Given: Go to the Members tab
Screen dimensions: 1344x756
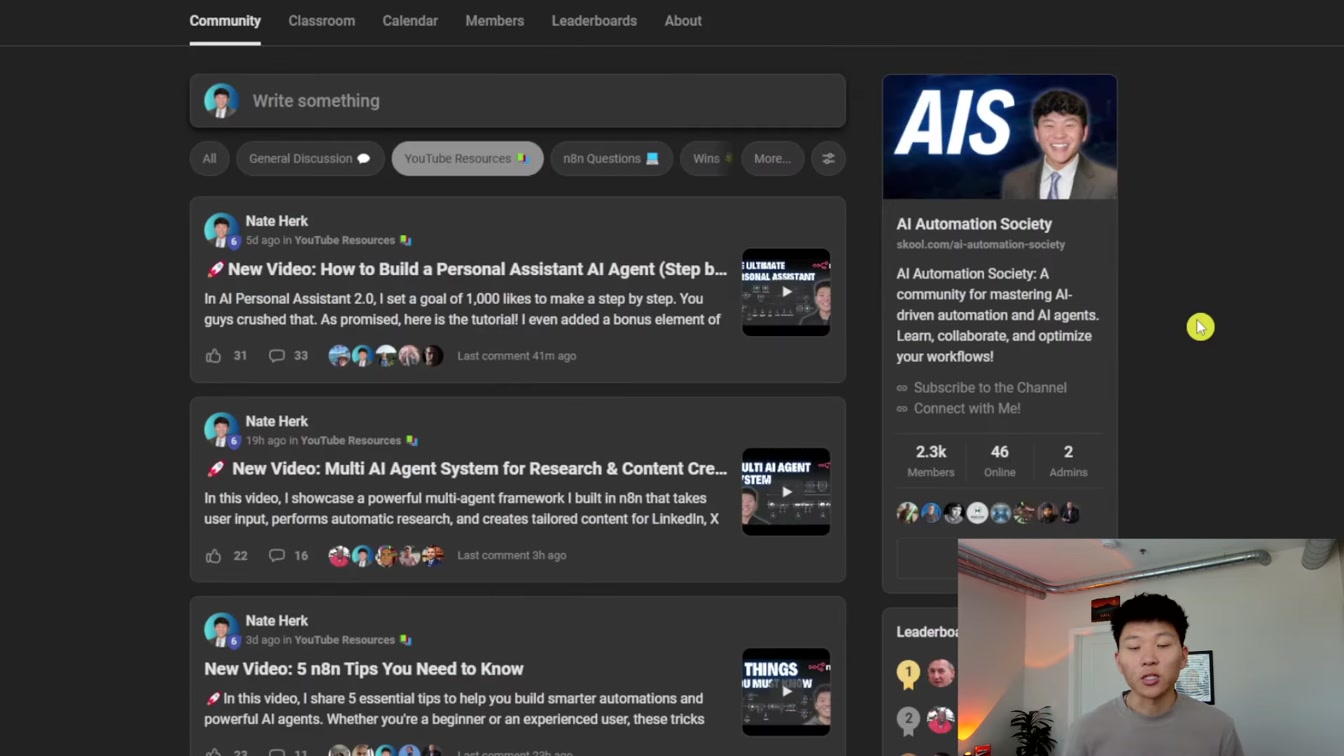Looking at the screenshot, I should pyautogui.click(x=494, y=21).
